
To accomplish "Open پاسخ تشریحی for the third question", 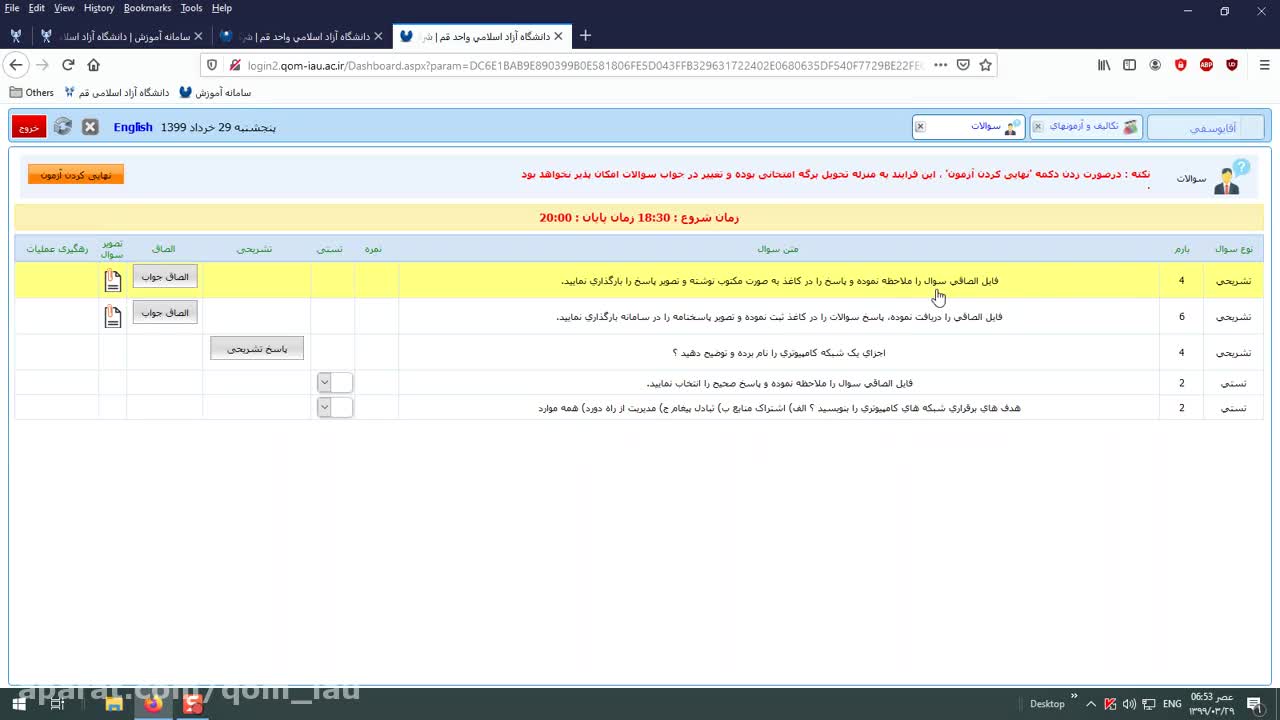I will pyautogui.click(x=256, y=349).
